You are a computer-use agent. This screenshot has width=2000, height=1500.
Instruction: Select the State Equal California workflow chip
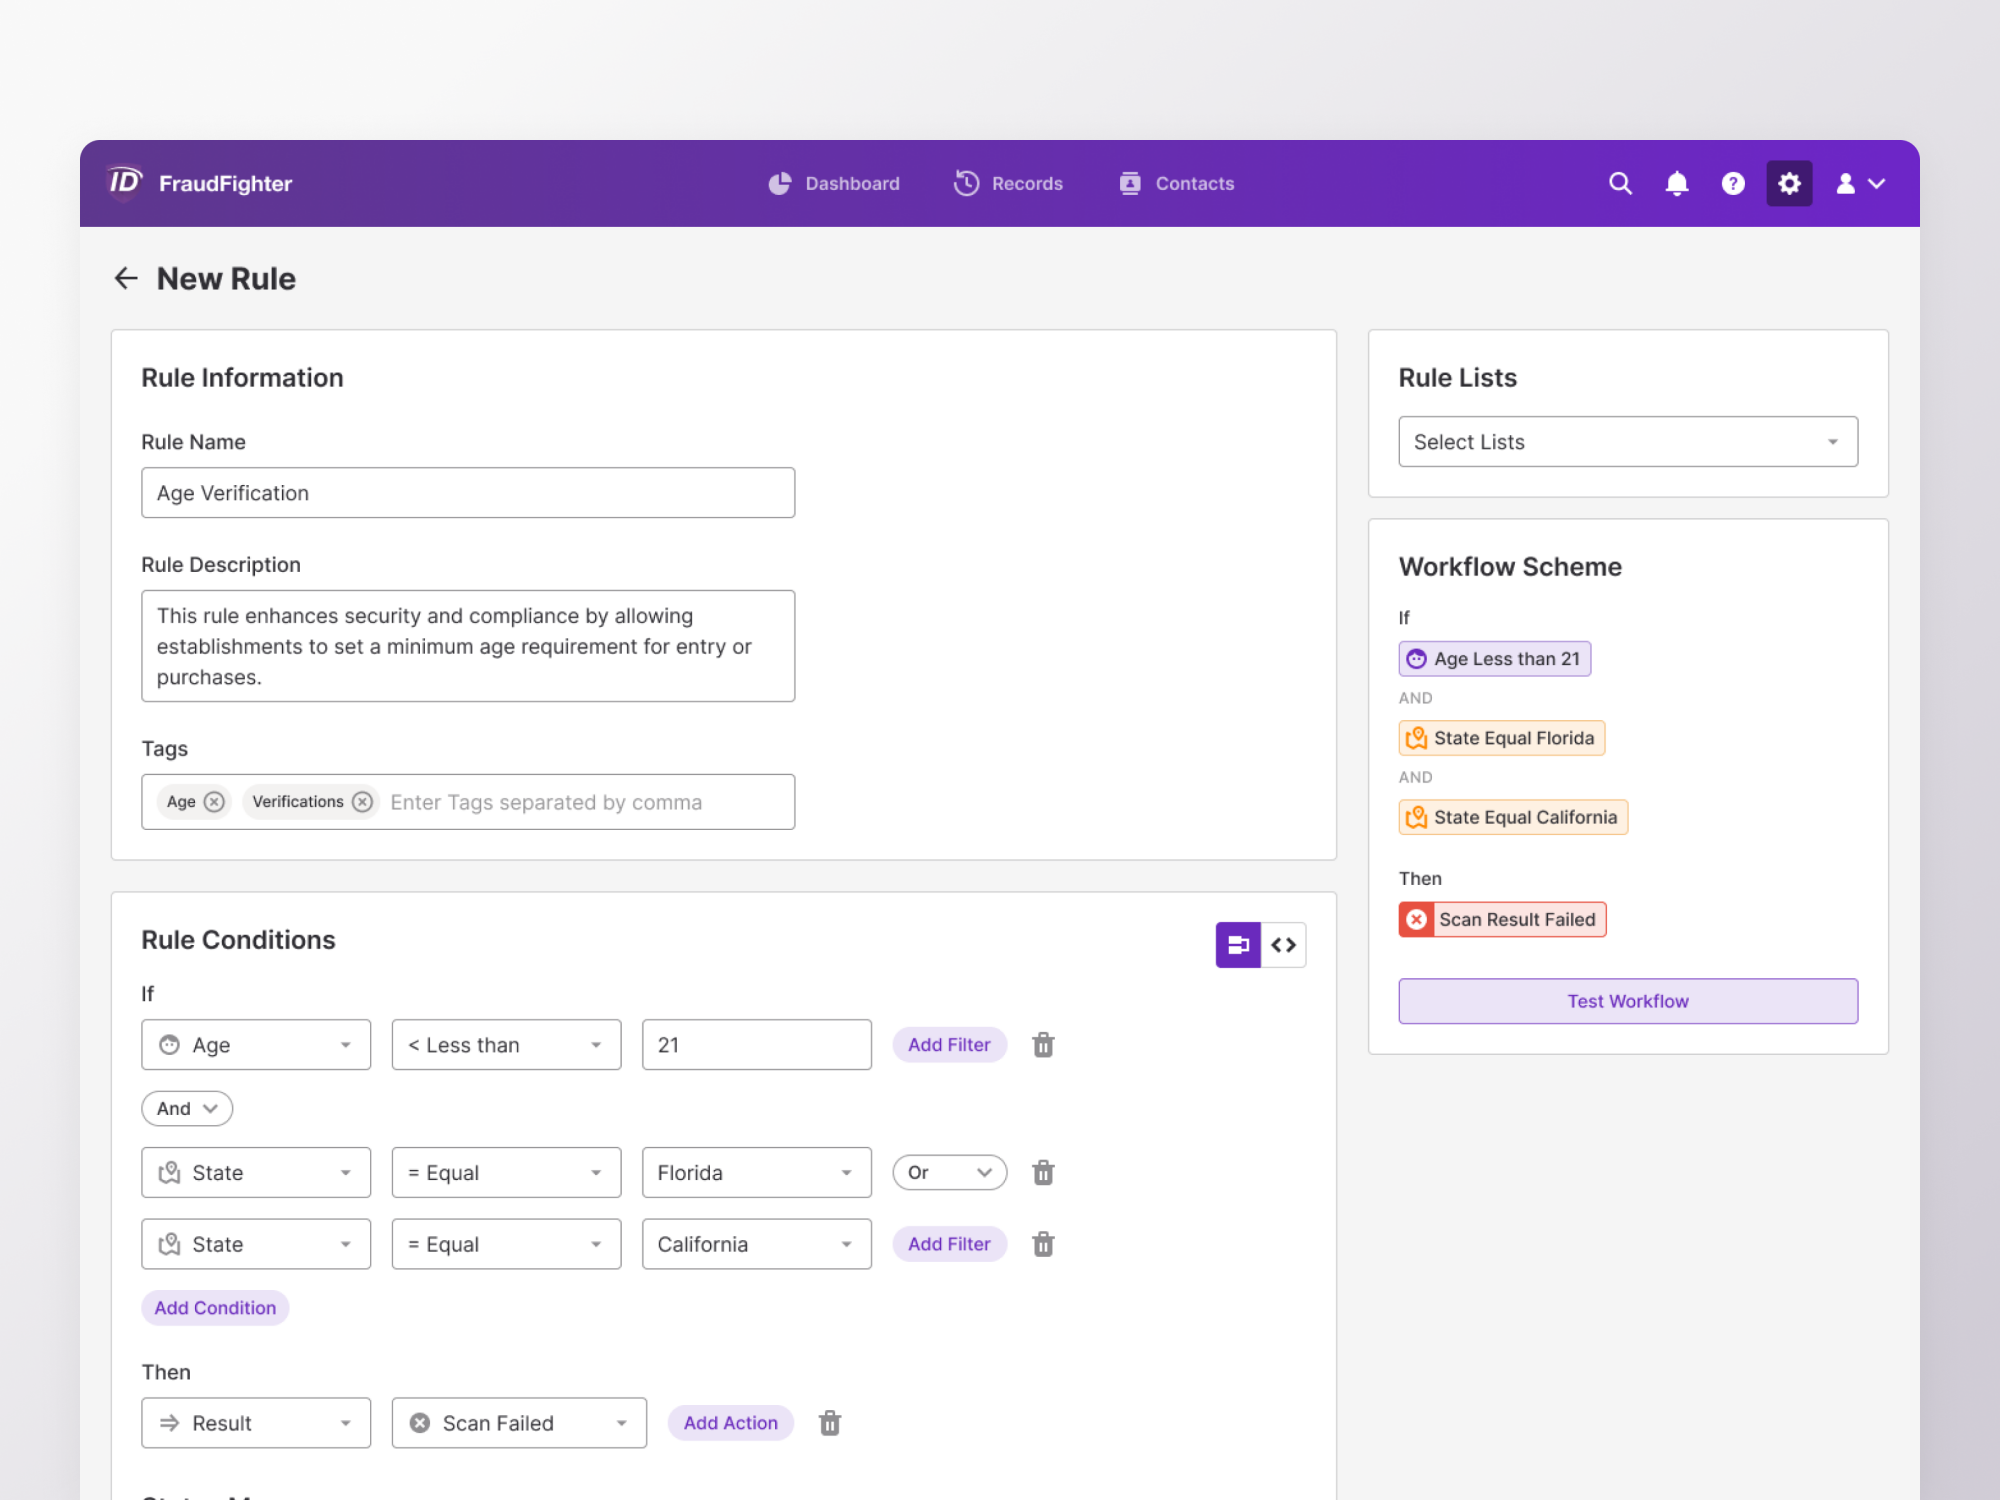pyautogui.click(x=1513, y=817)
